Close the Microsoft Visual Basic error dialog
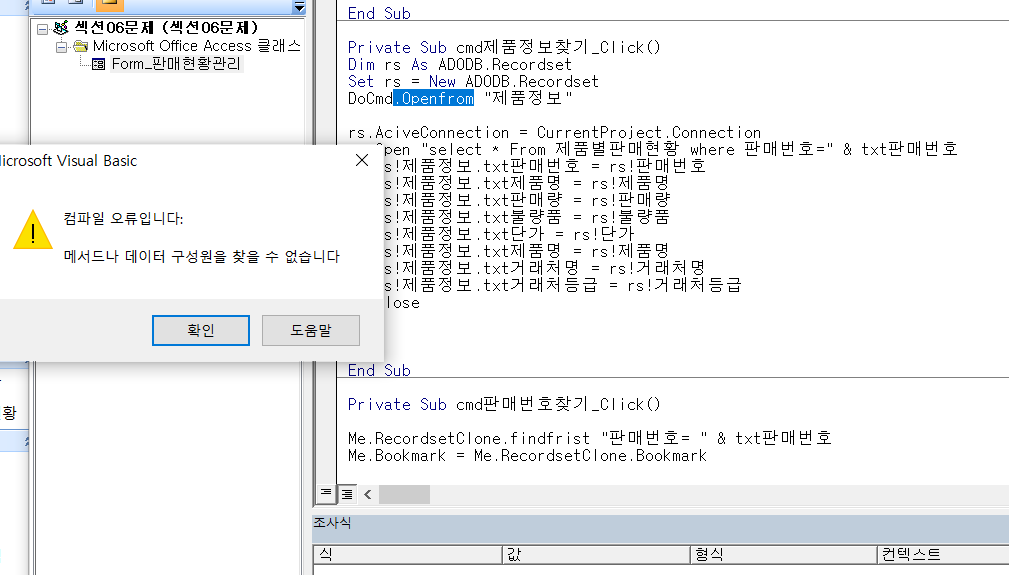The image size is (1009, 575). pos(361,161)
